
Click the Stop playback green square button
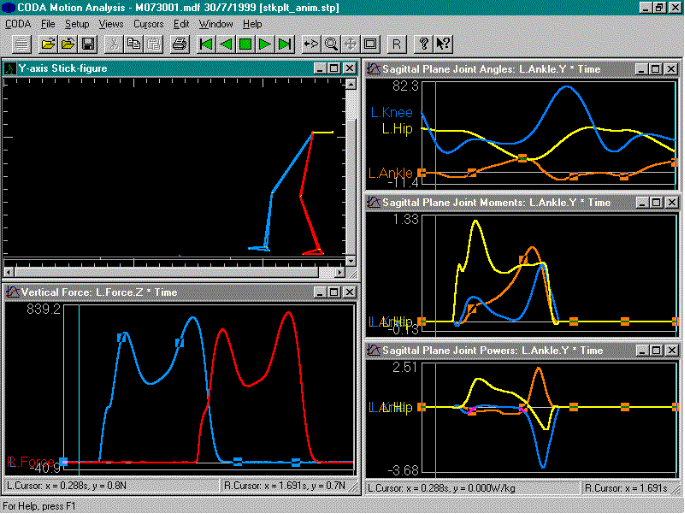tap(245, 44)
